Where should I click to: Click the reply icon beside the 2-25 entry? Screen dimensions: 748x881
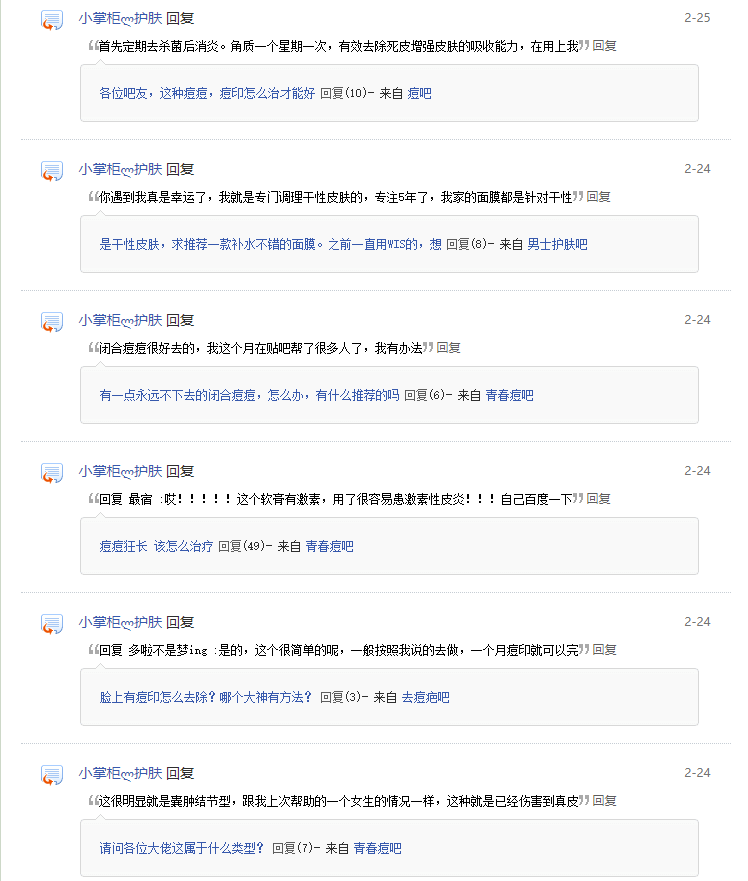click(52, 20)
